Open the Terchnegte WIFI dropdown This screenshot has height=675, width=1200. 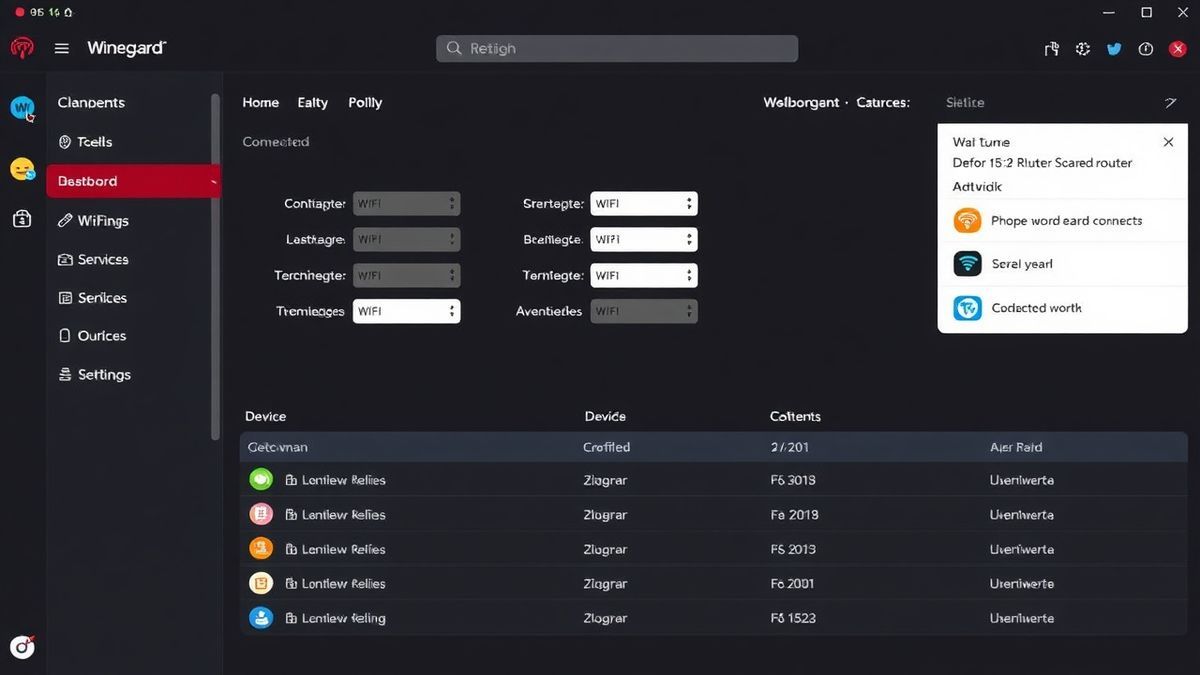point(406,275)
